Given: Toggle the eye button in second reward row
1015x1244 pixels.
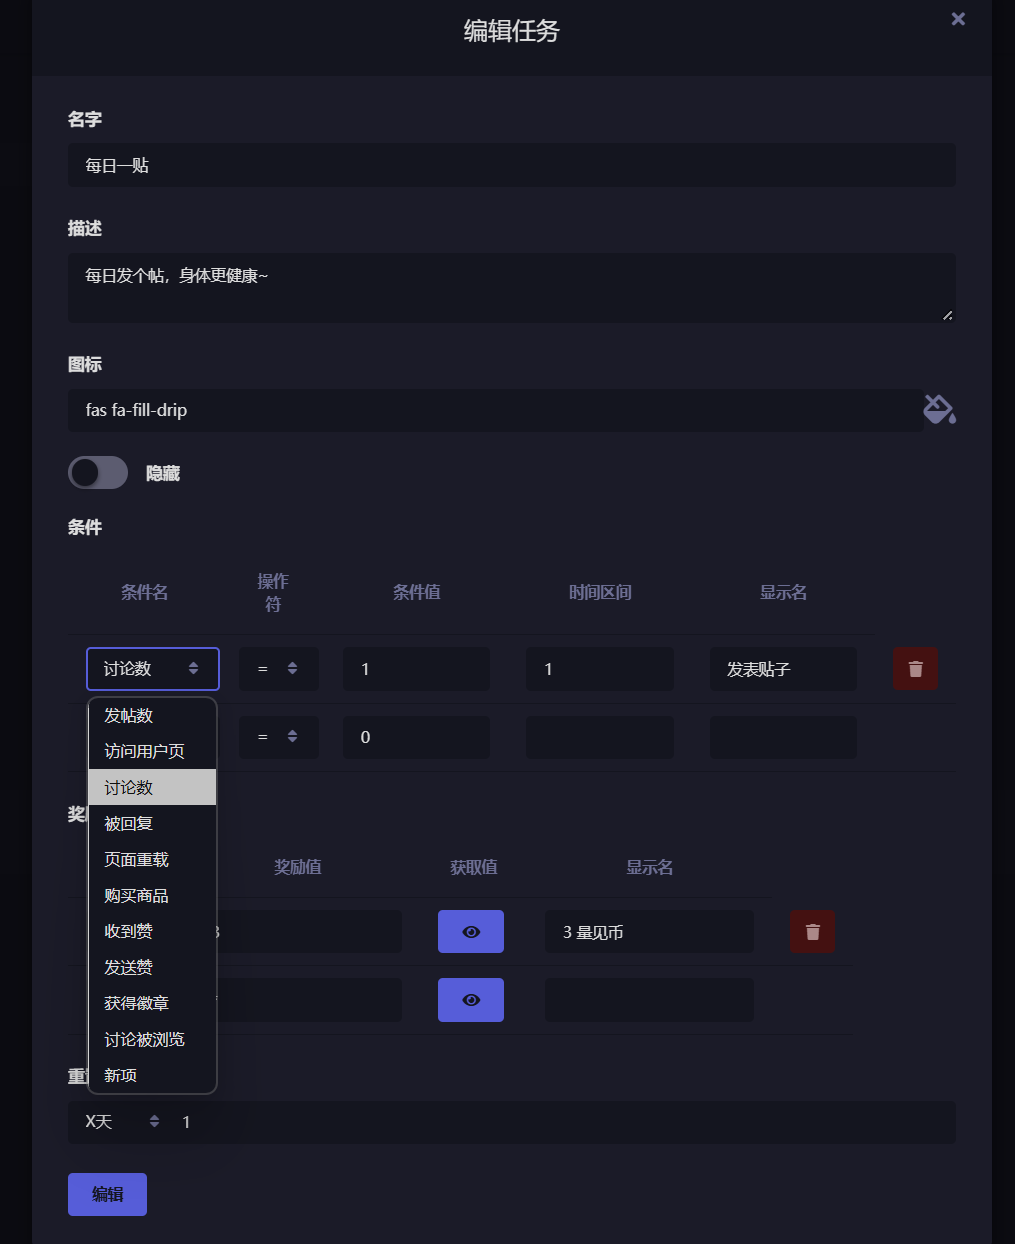Looking at the screenshot, I should tap(471, 999).
